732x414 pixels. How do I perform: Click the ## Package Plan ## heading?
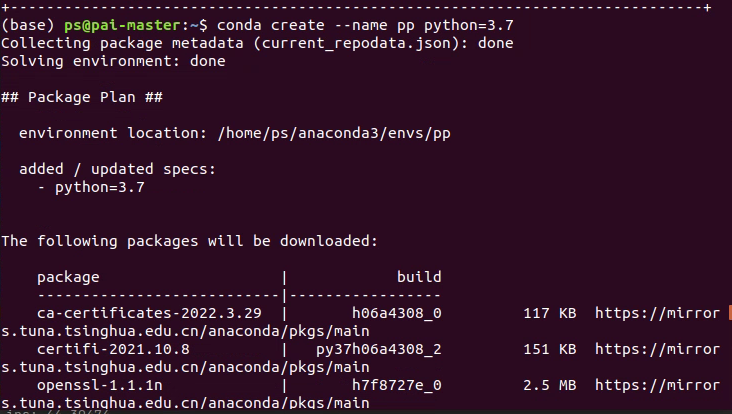82,97
